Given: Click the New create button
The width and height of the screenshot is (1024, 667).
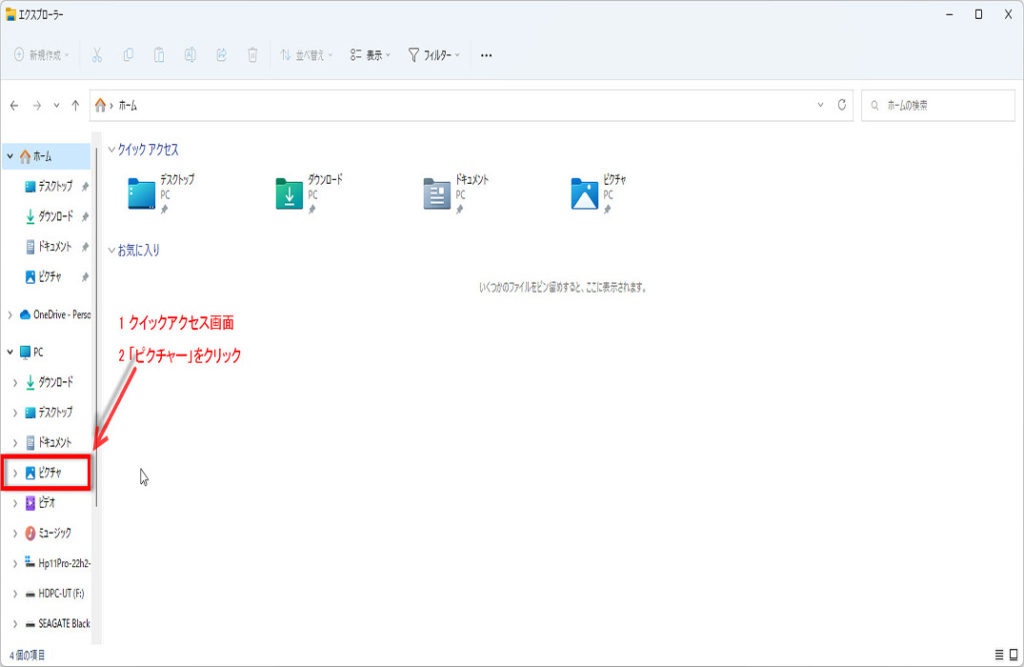Looking at the screenshot, I should (42, 55).
